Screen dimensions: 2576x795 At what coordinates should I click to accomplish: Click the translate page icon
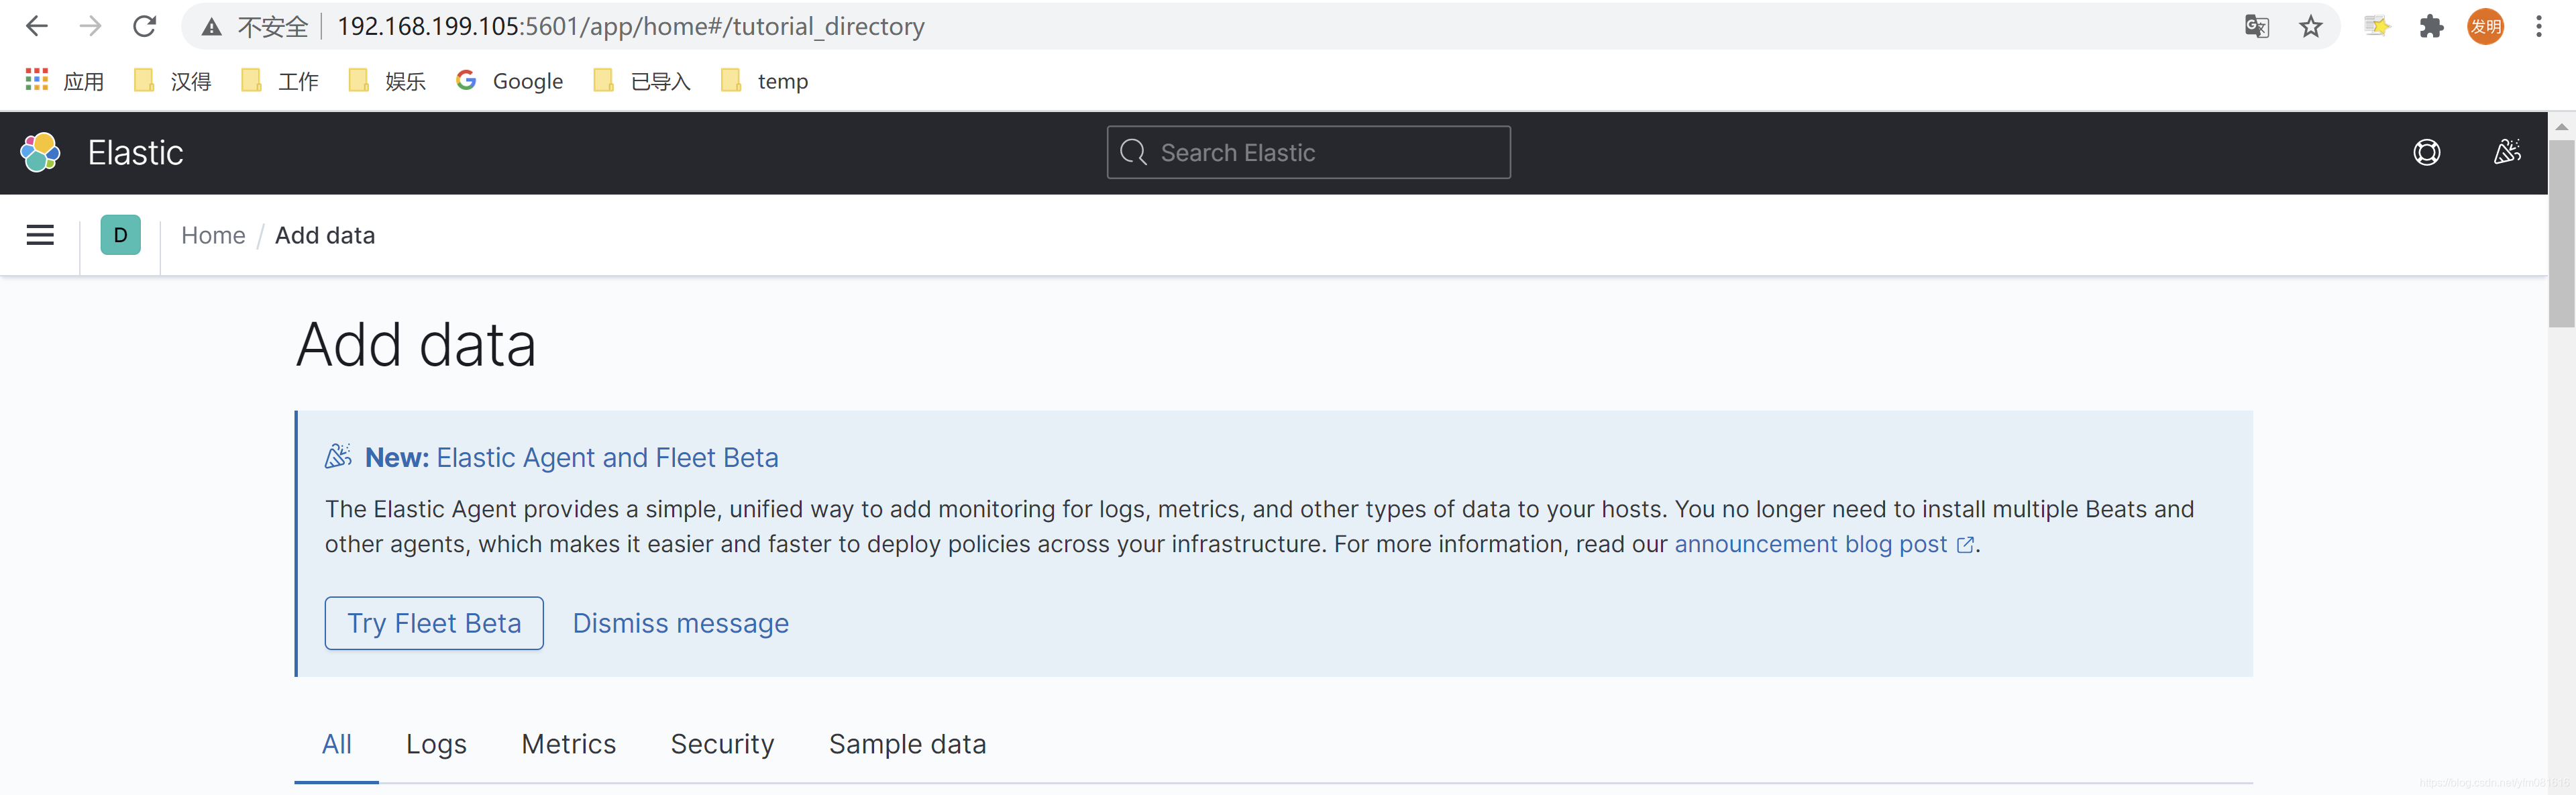click(2257, 26)
